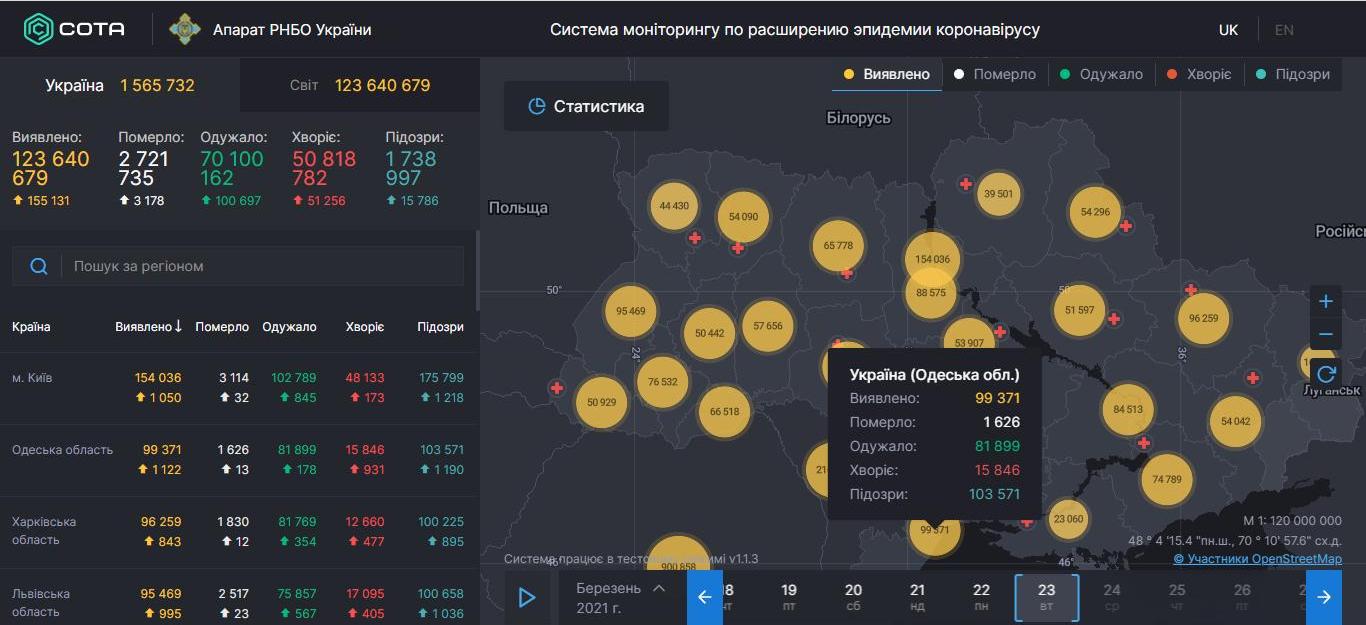Go to next dates with right arrow
The height and width of the screenshot is (625, 1366).
pos(1324,597)
